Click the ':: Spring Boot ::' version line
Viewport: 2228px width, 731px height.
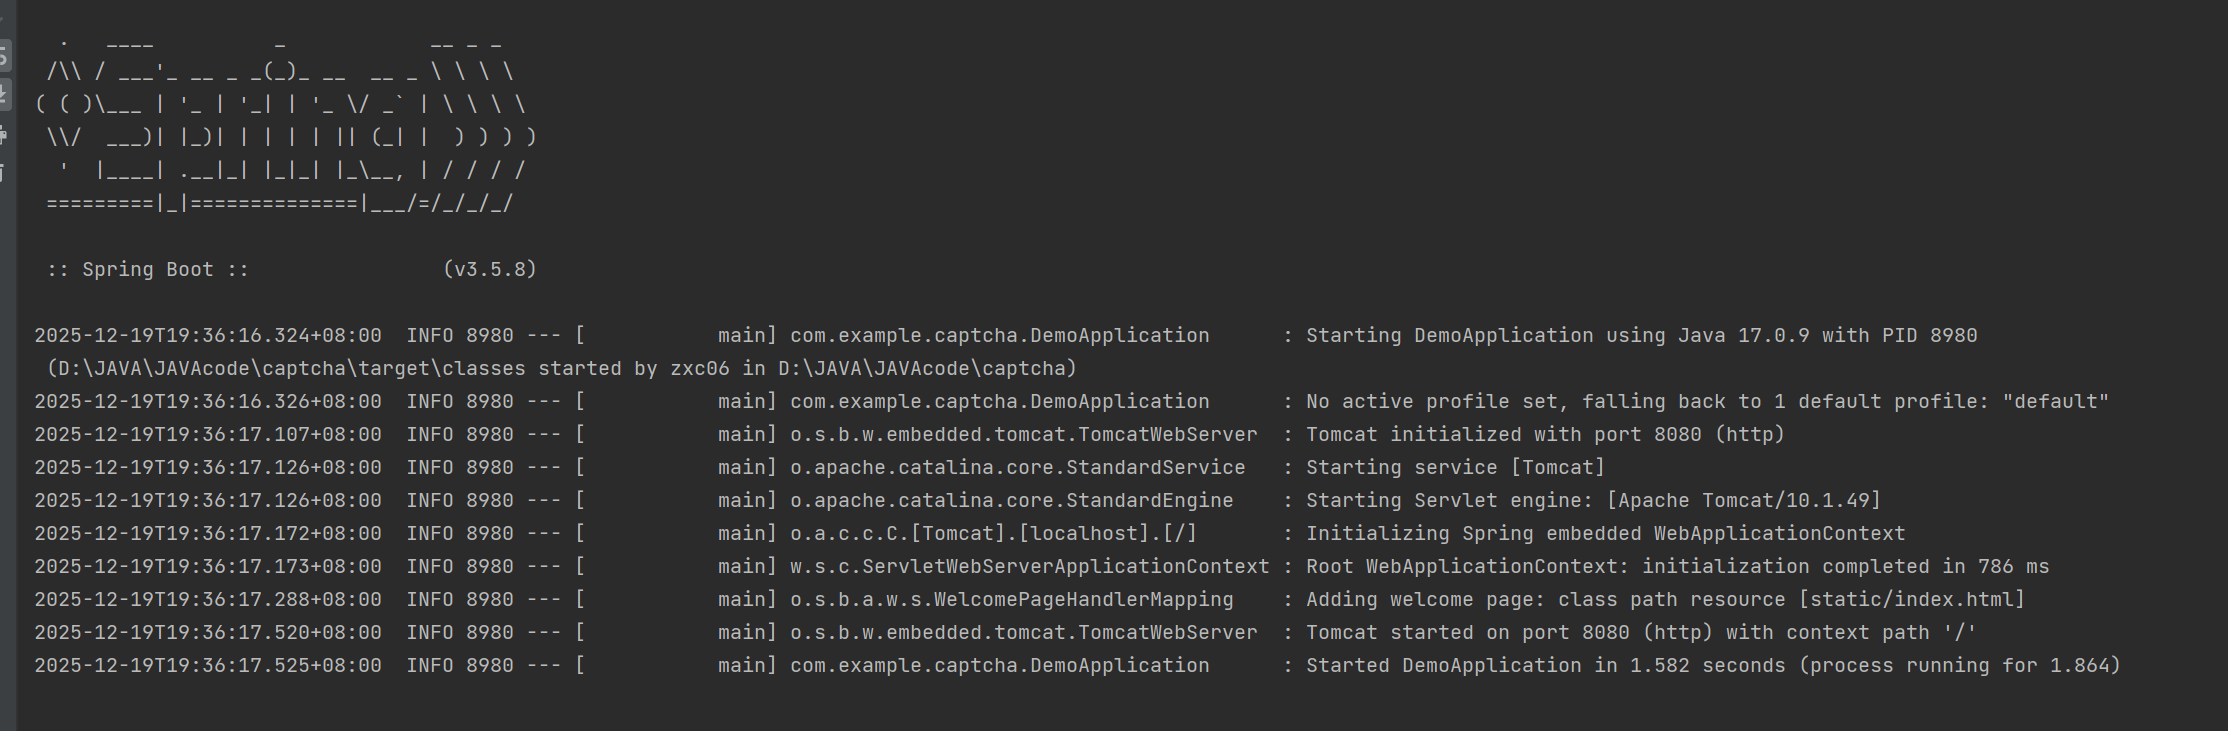[x=292, y=269]
